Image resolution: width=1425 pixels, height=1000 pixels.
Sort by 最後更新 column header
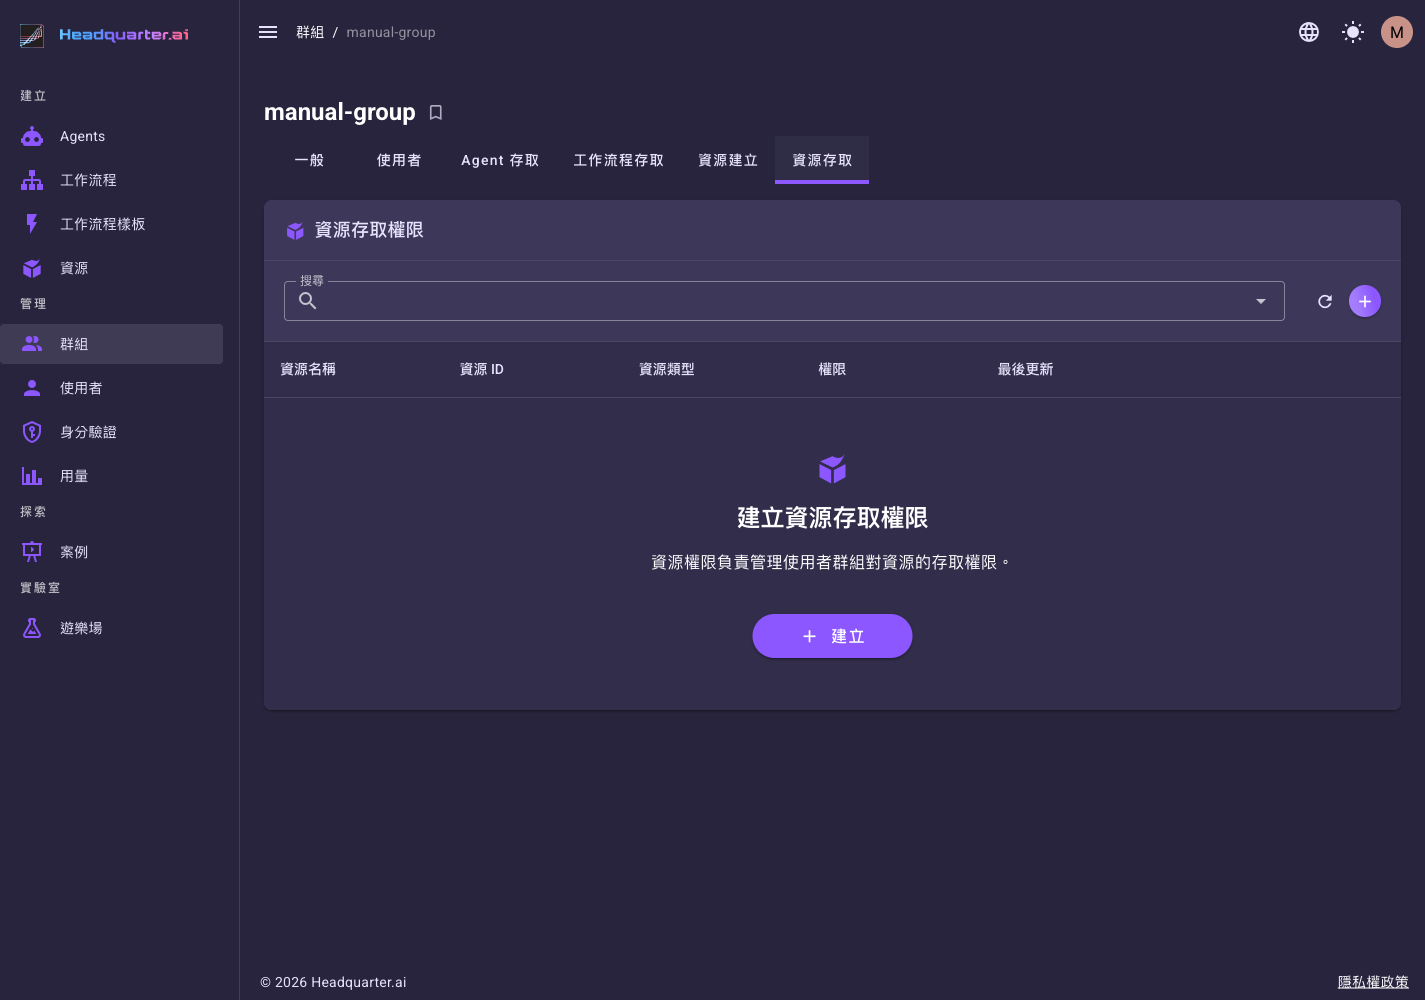click(x=1025, y=369)
